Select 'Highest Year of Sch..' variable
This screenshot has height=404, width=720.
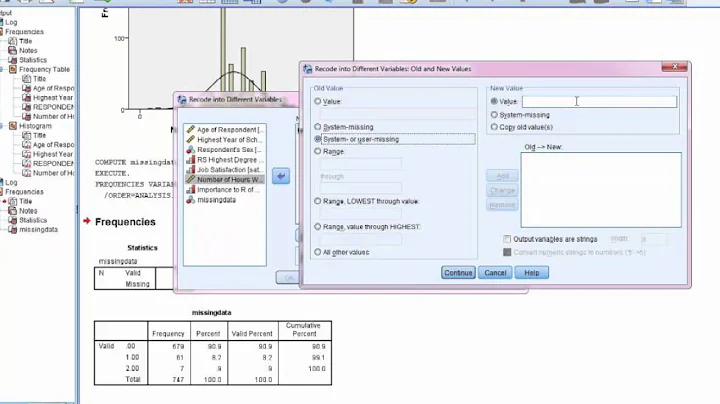225,140
